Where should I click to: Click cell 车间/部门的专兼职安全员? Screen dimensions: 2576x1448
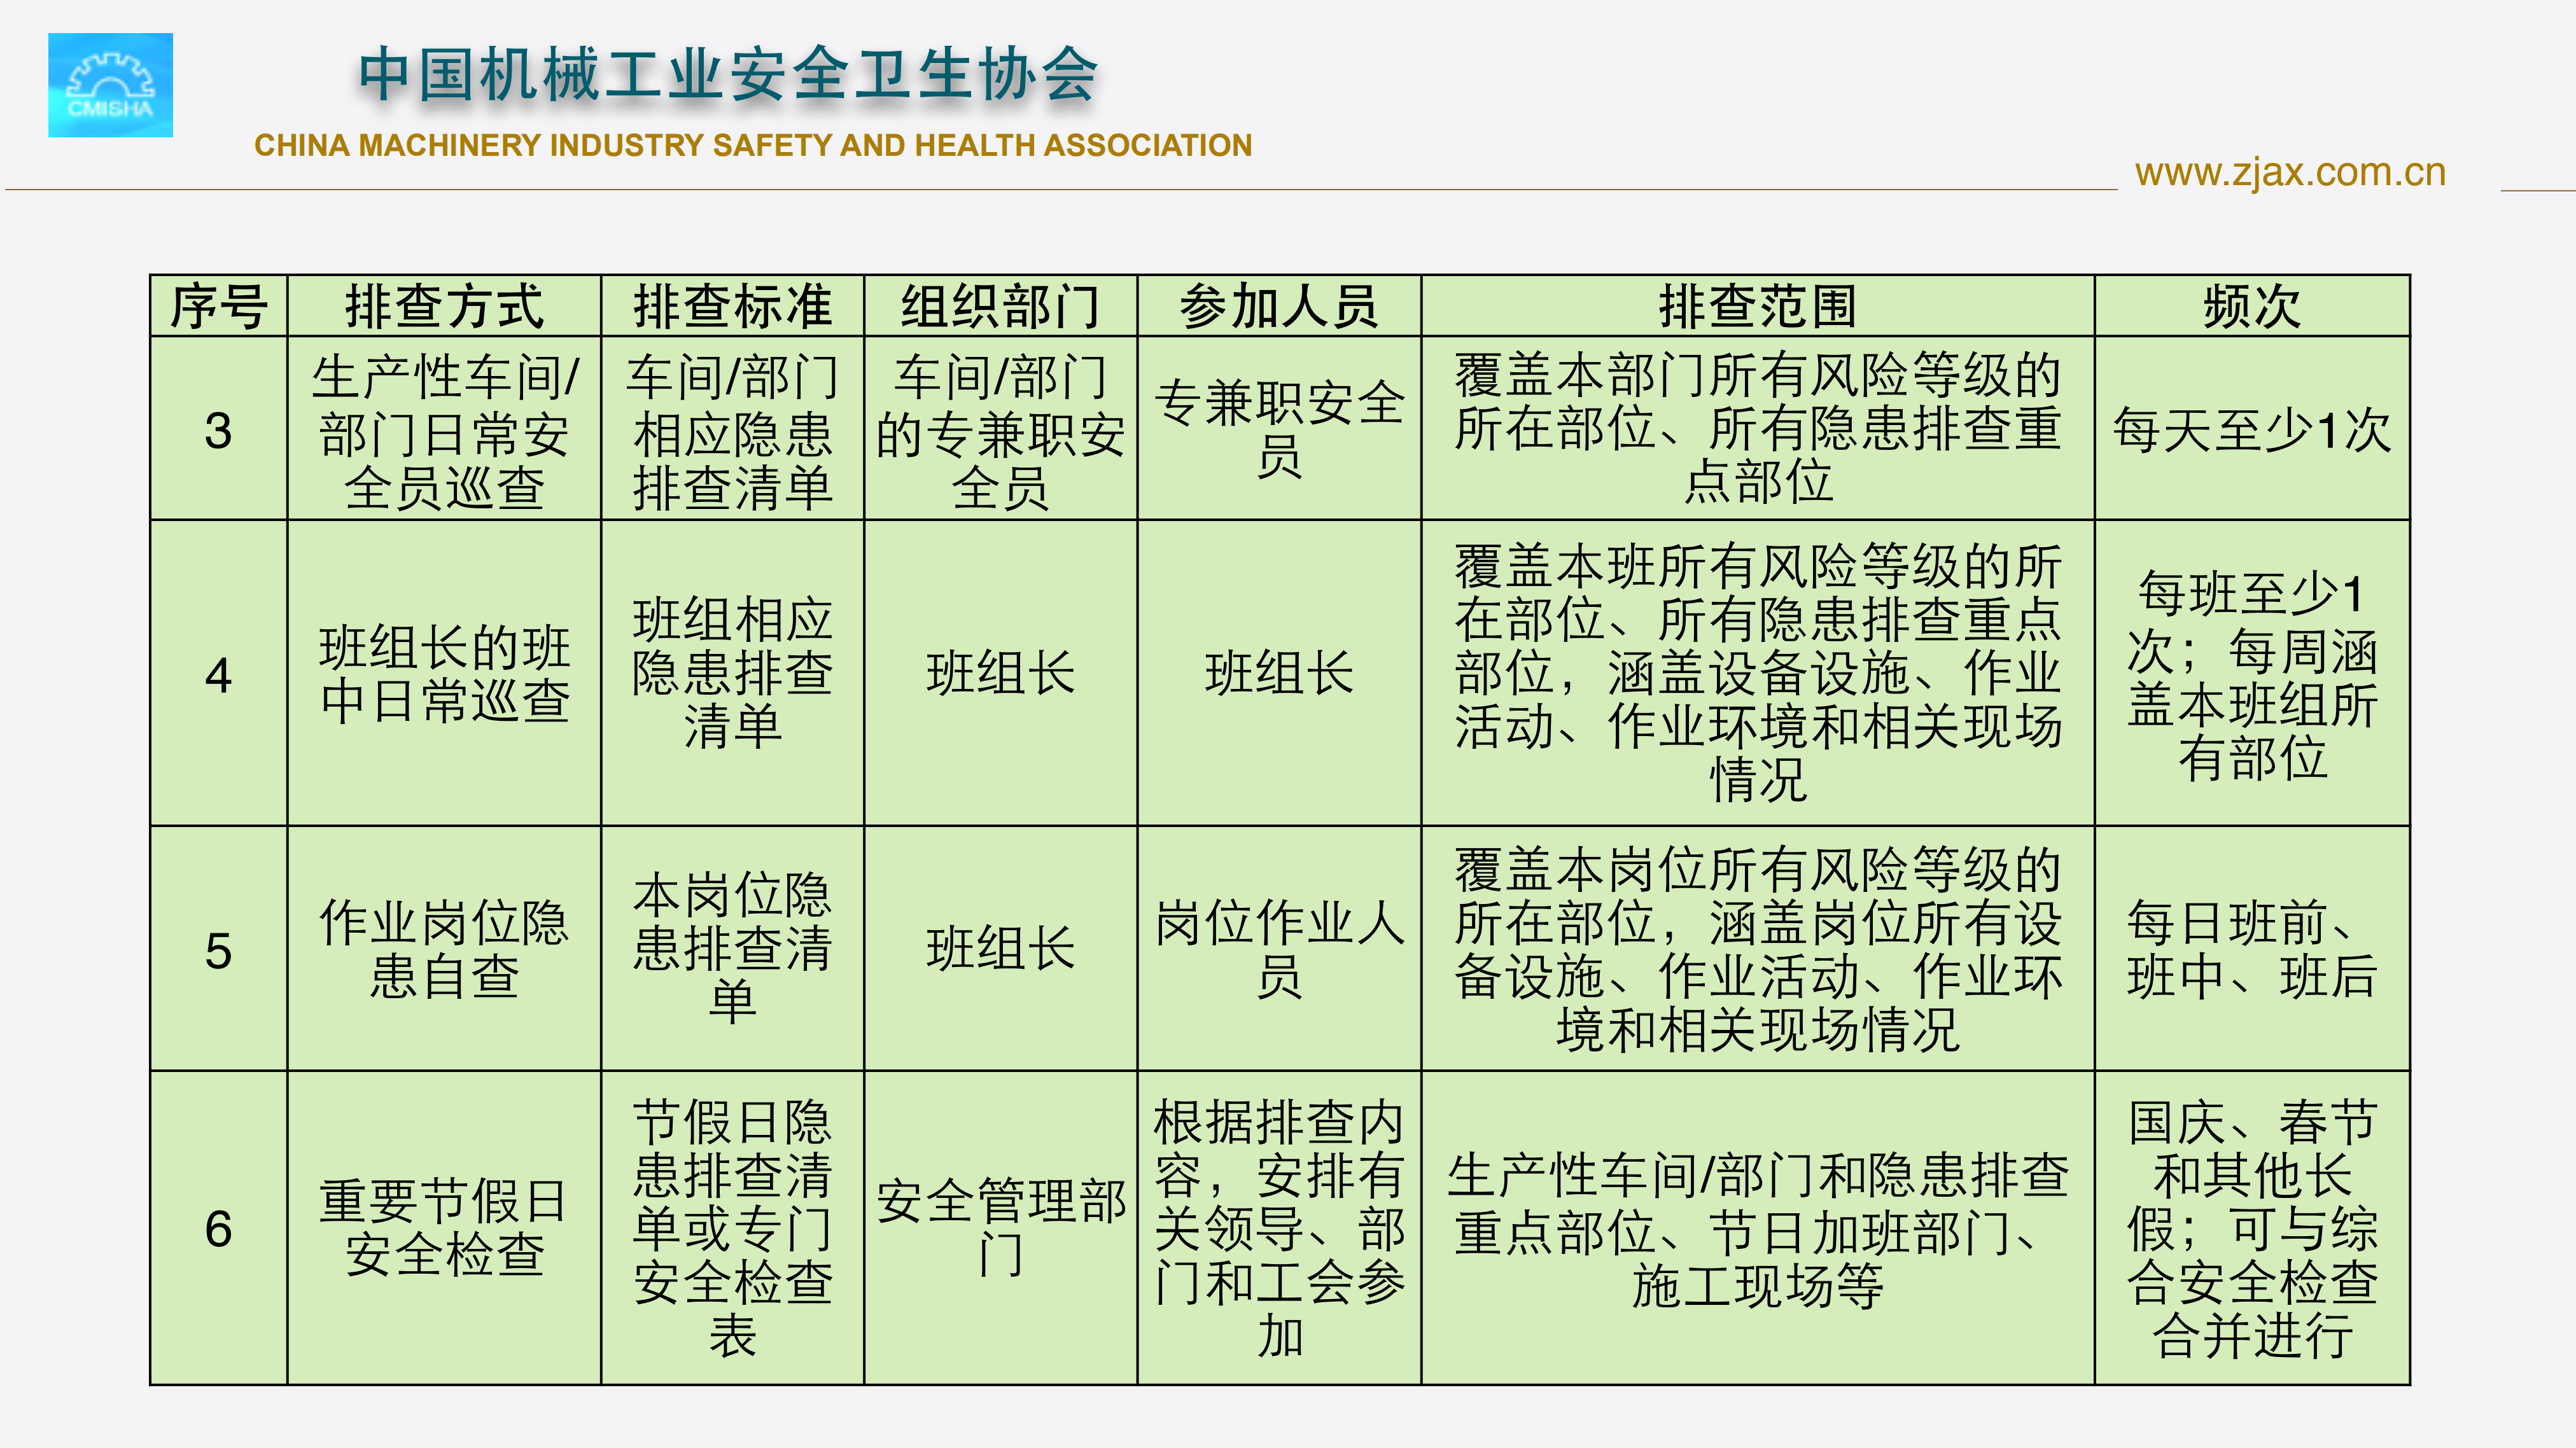1000,429
